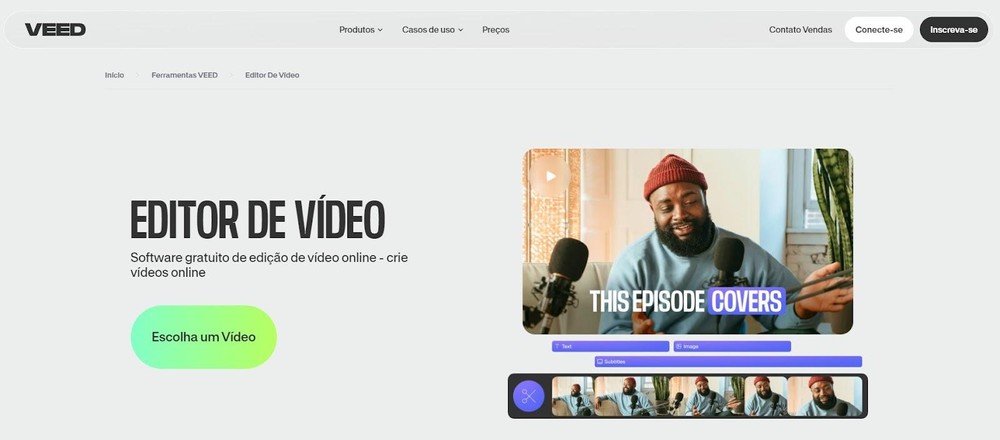Click the THIS EPISODE COVERS caption

[x=686, y=301]
